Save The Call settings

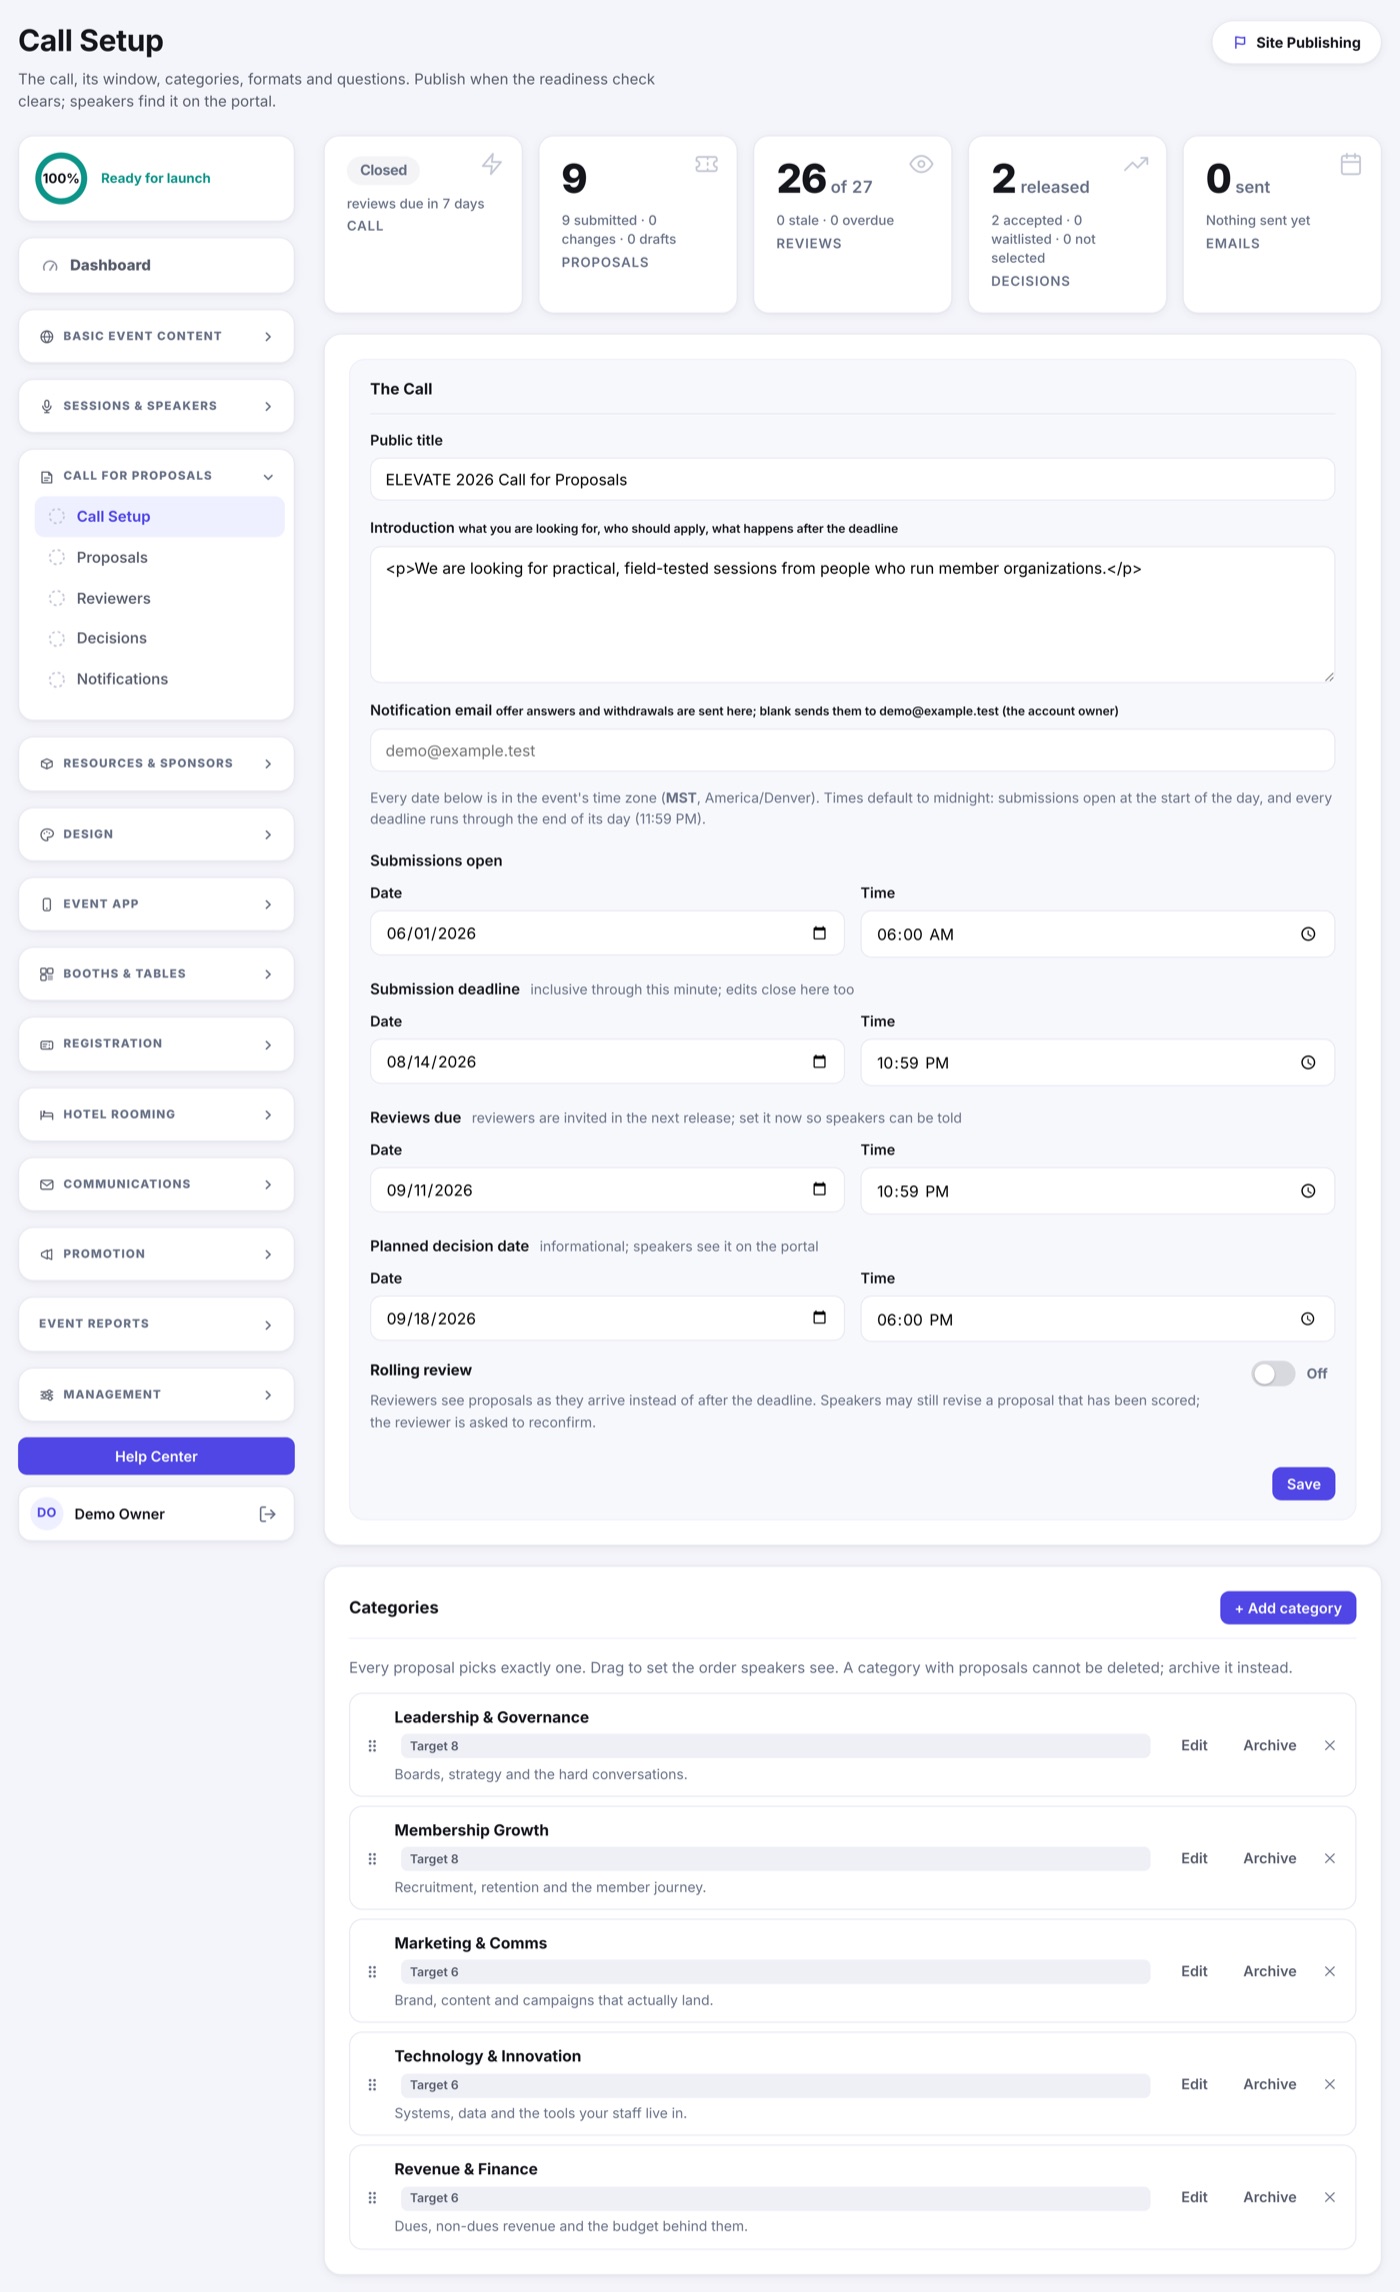pyautogui.click(x=1303, y=1484)
